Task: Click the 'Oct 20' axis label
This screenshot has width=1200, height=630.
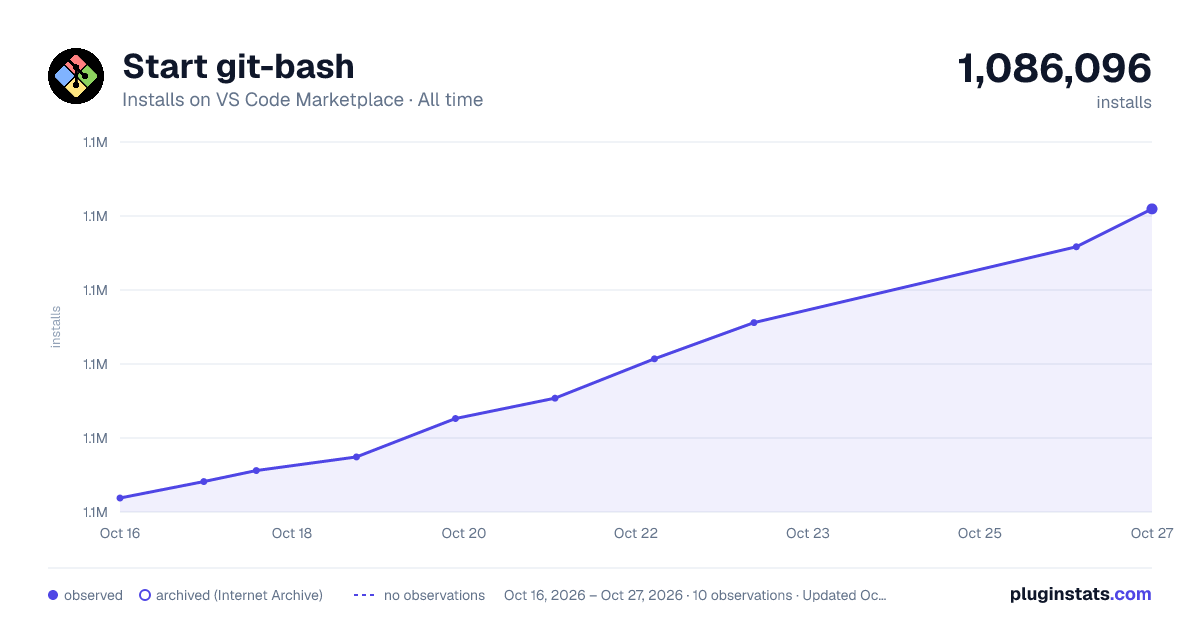Action: click(464, 533)
